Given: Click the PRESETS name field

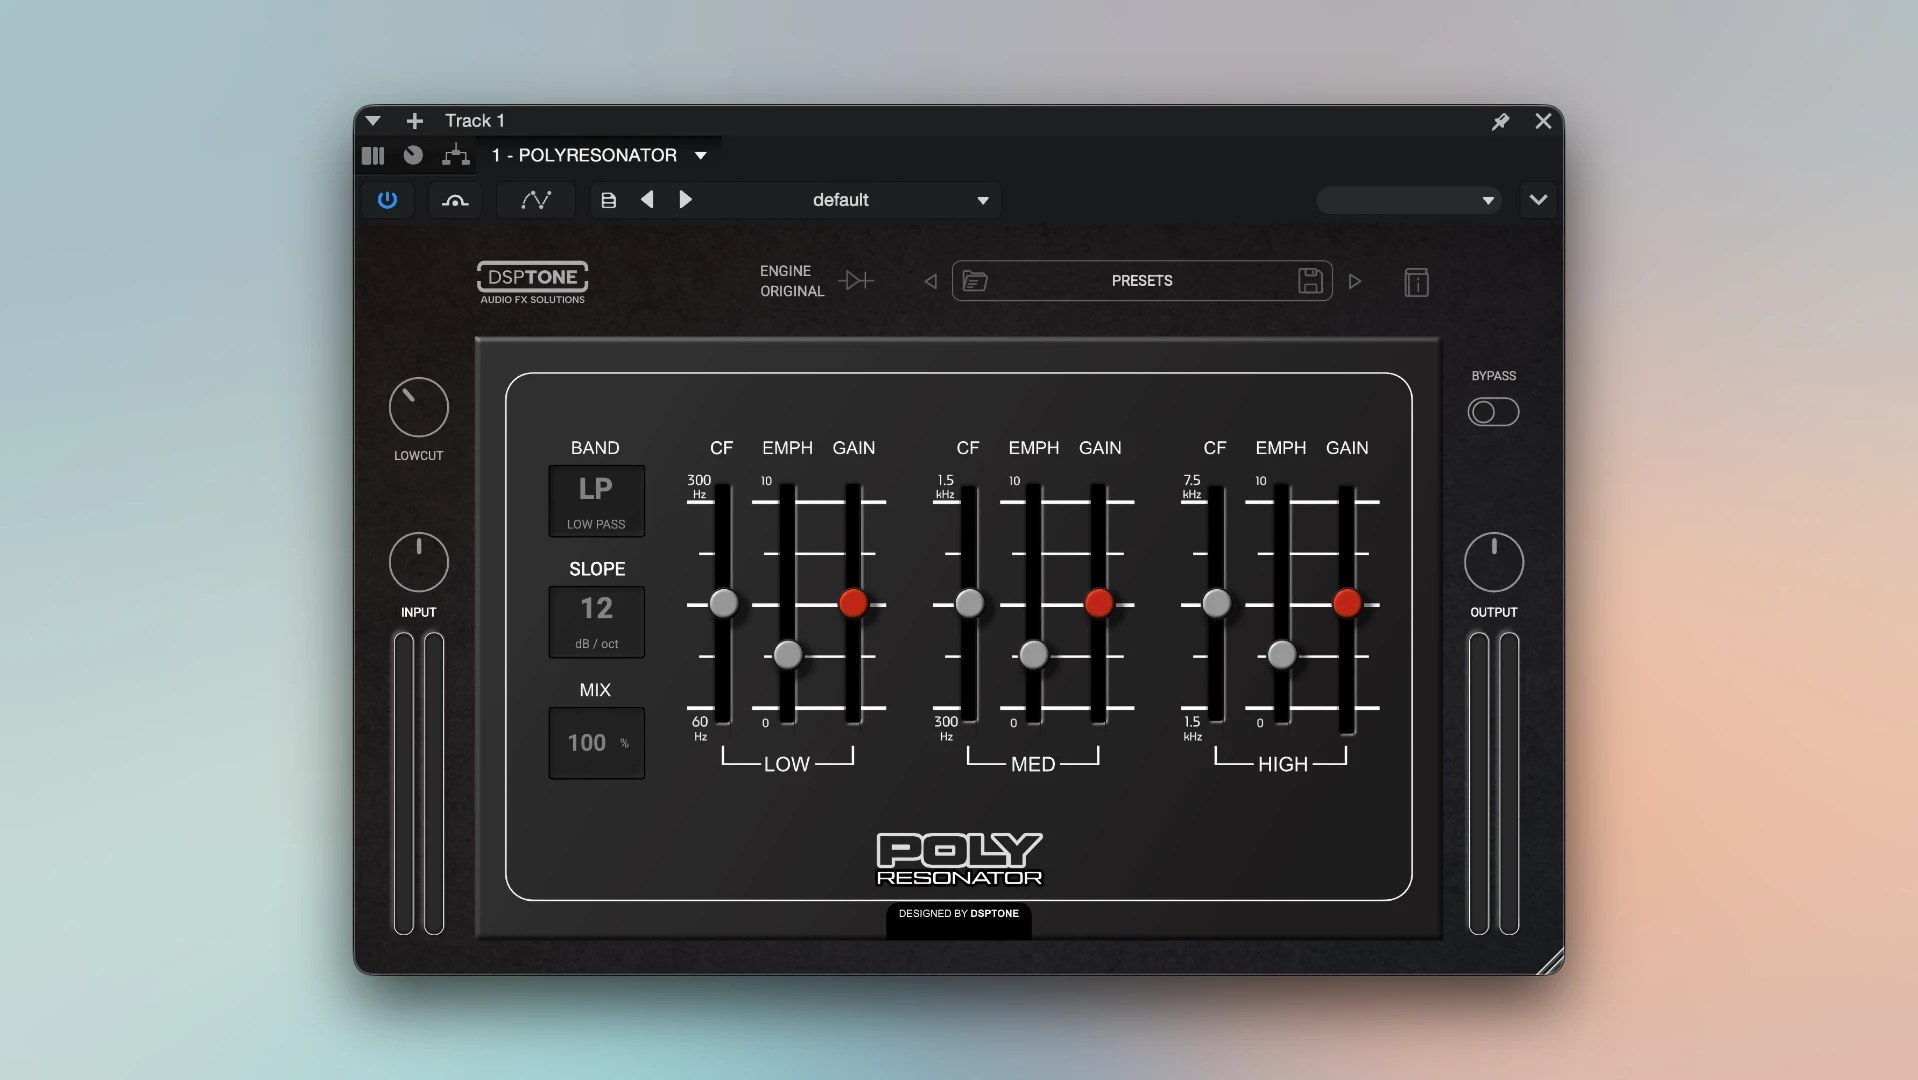Looking at the screenshot, I should pos(1142,281).
